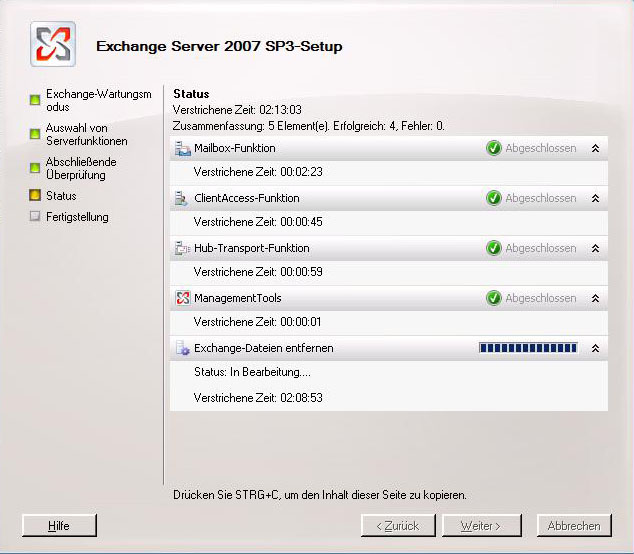Click green checkmark next to Mailbox-Funktion
Viewport: 634px width, 554px height.
click(494, 148)
